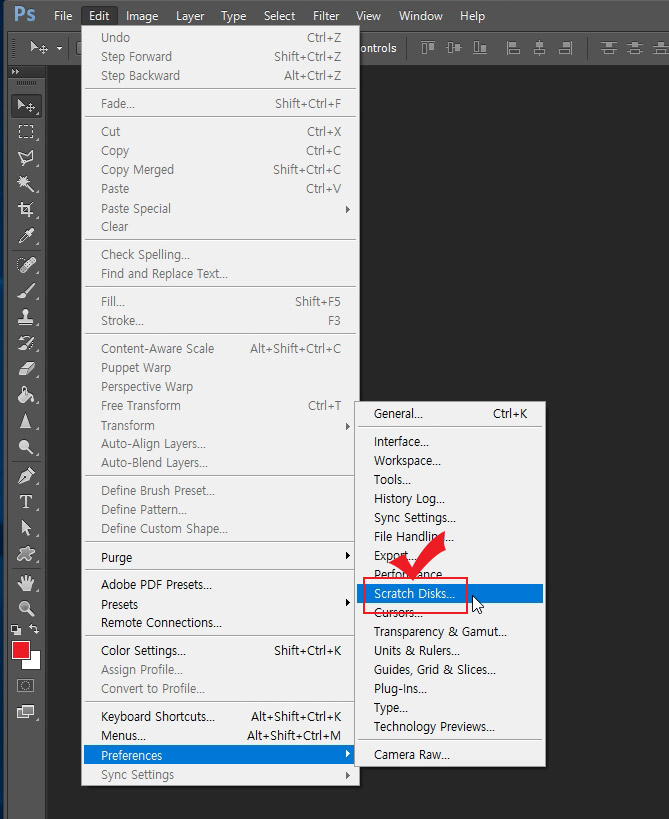Align right edges in options bar
This screenshot has width=669, height=819.
(566, 49)
